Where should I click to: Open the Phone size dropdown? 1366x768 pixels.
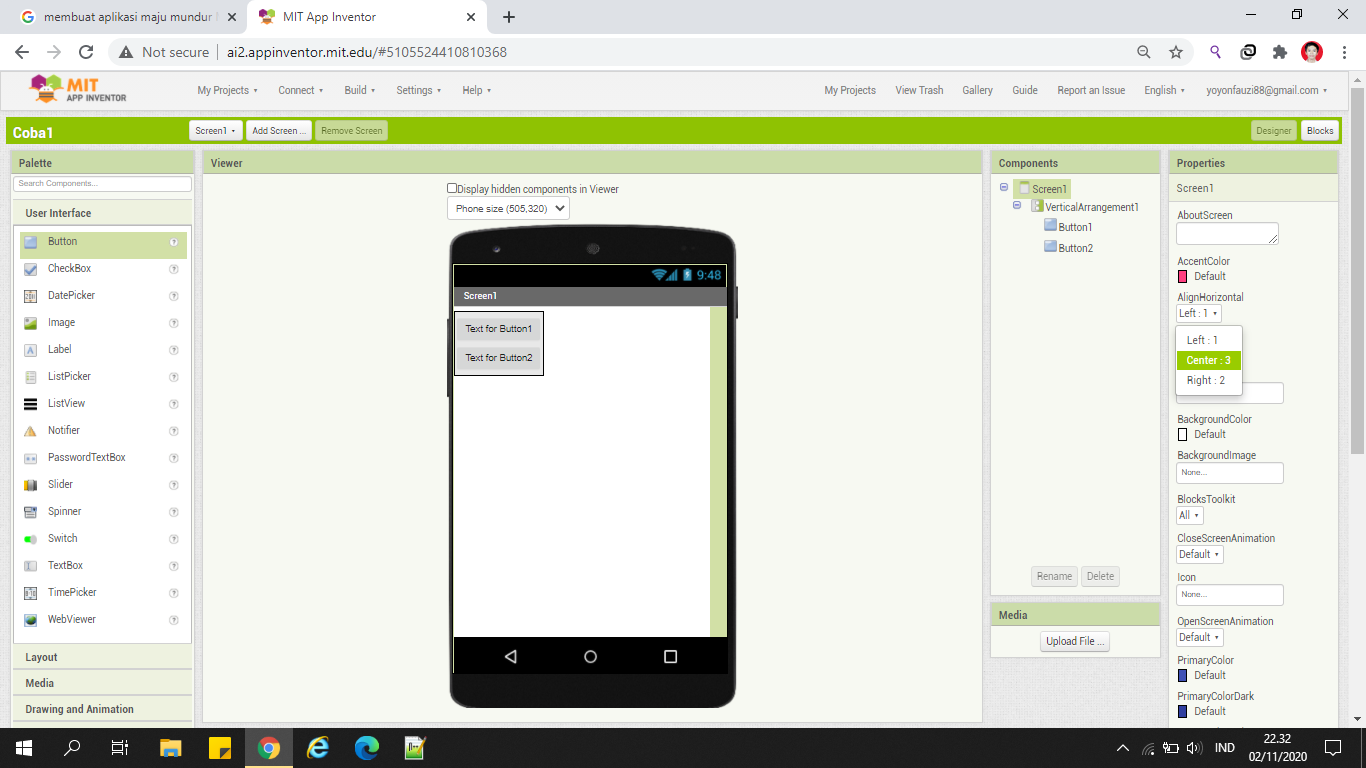[508, 209]
